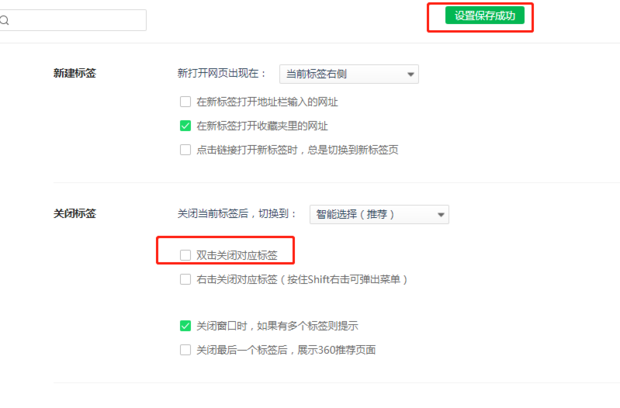Click the 新建标签 section heading

tap(75, 73)
